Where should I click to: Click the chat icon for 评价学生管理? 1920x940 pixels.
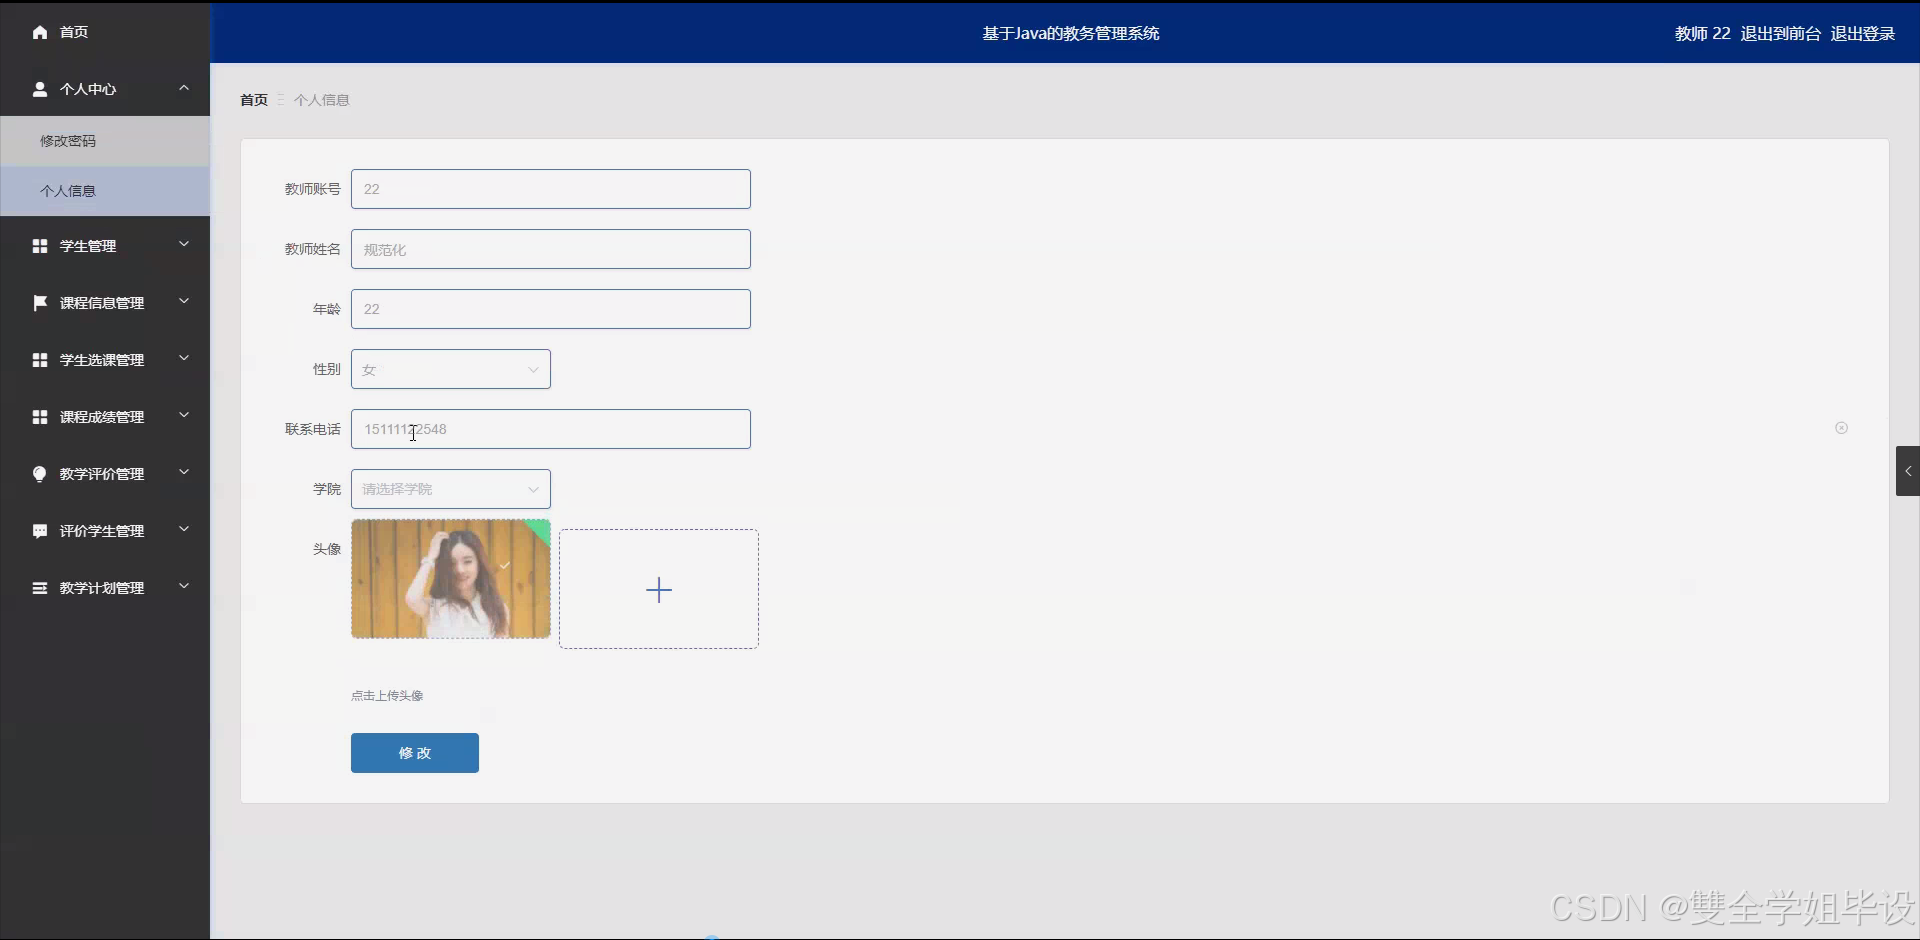click(40, 531)
